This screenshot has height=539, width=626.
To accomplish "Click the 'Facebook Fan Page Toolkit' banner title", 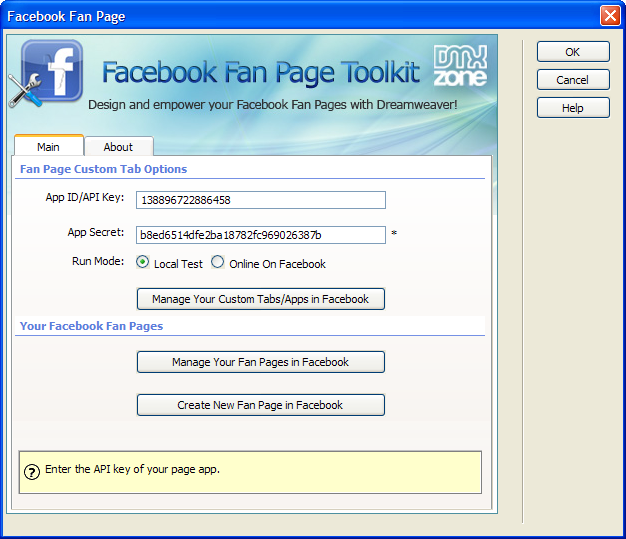I will click(261, 73).
